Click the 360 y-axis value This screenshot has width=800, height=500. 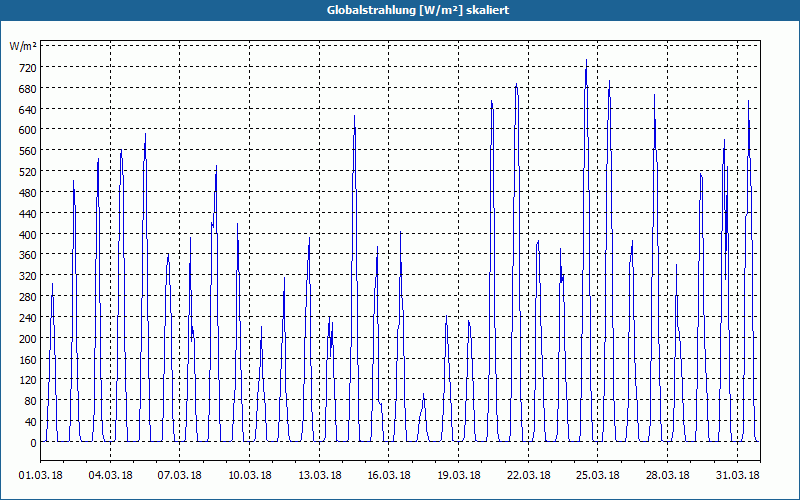pyautogui.click(x=28, y=255)
